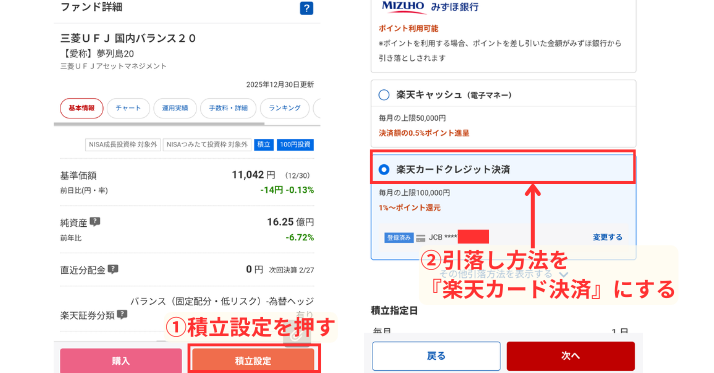Click the 積立 blue tag
Screen dimensions: 714x373
click(x=264, y=145)
